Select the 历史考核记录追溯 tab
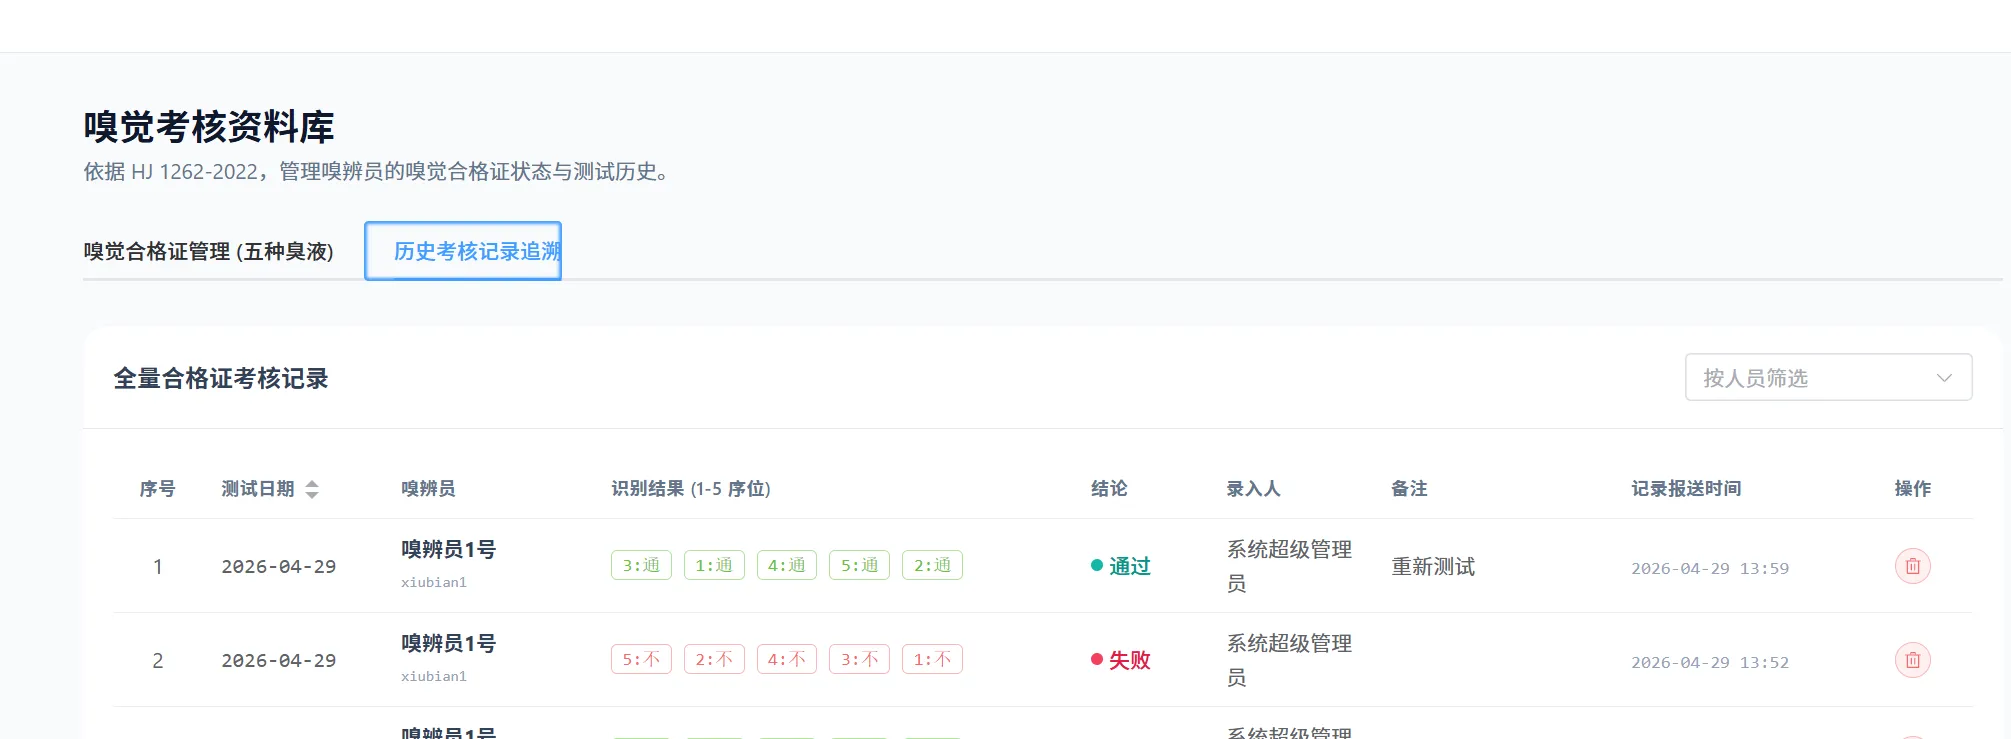The image size is (2011, 739). (x=463, y=251)
